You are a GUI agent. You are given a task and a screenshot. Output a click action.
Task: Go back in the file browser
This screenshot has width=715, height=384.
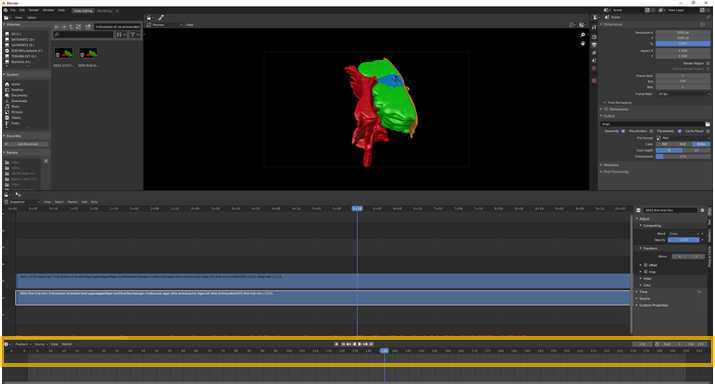(56, 27)
